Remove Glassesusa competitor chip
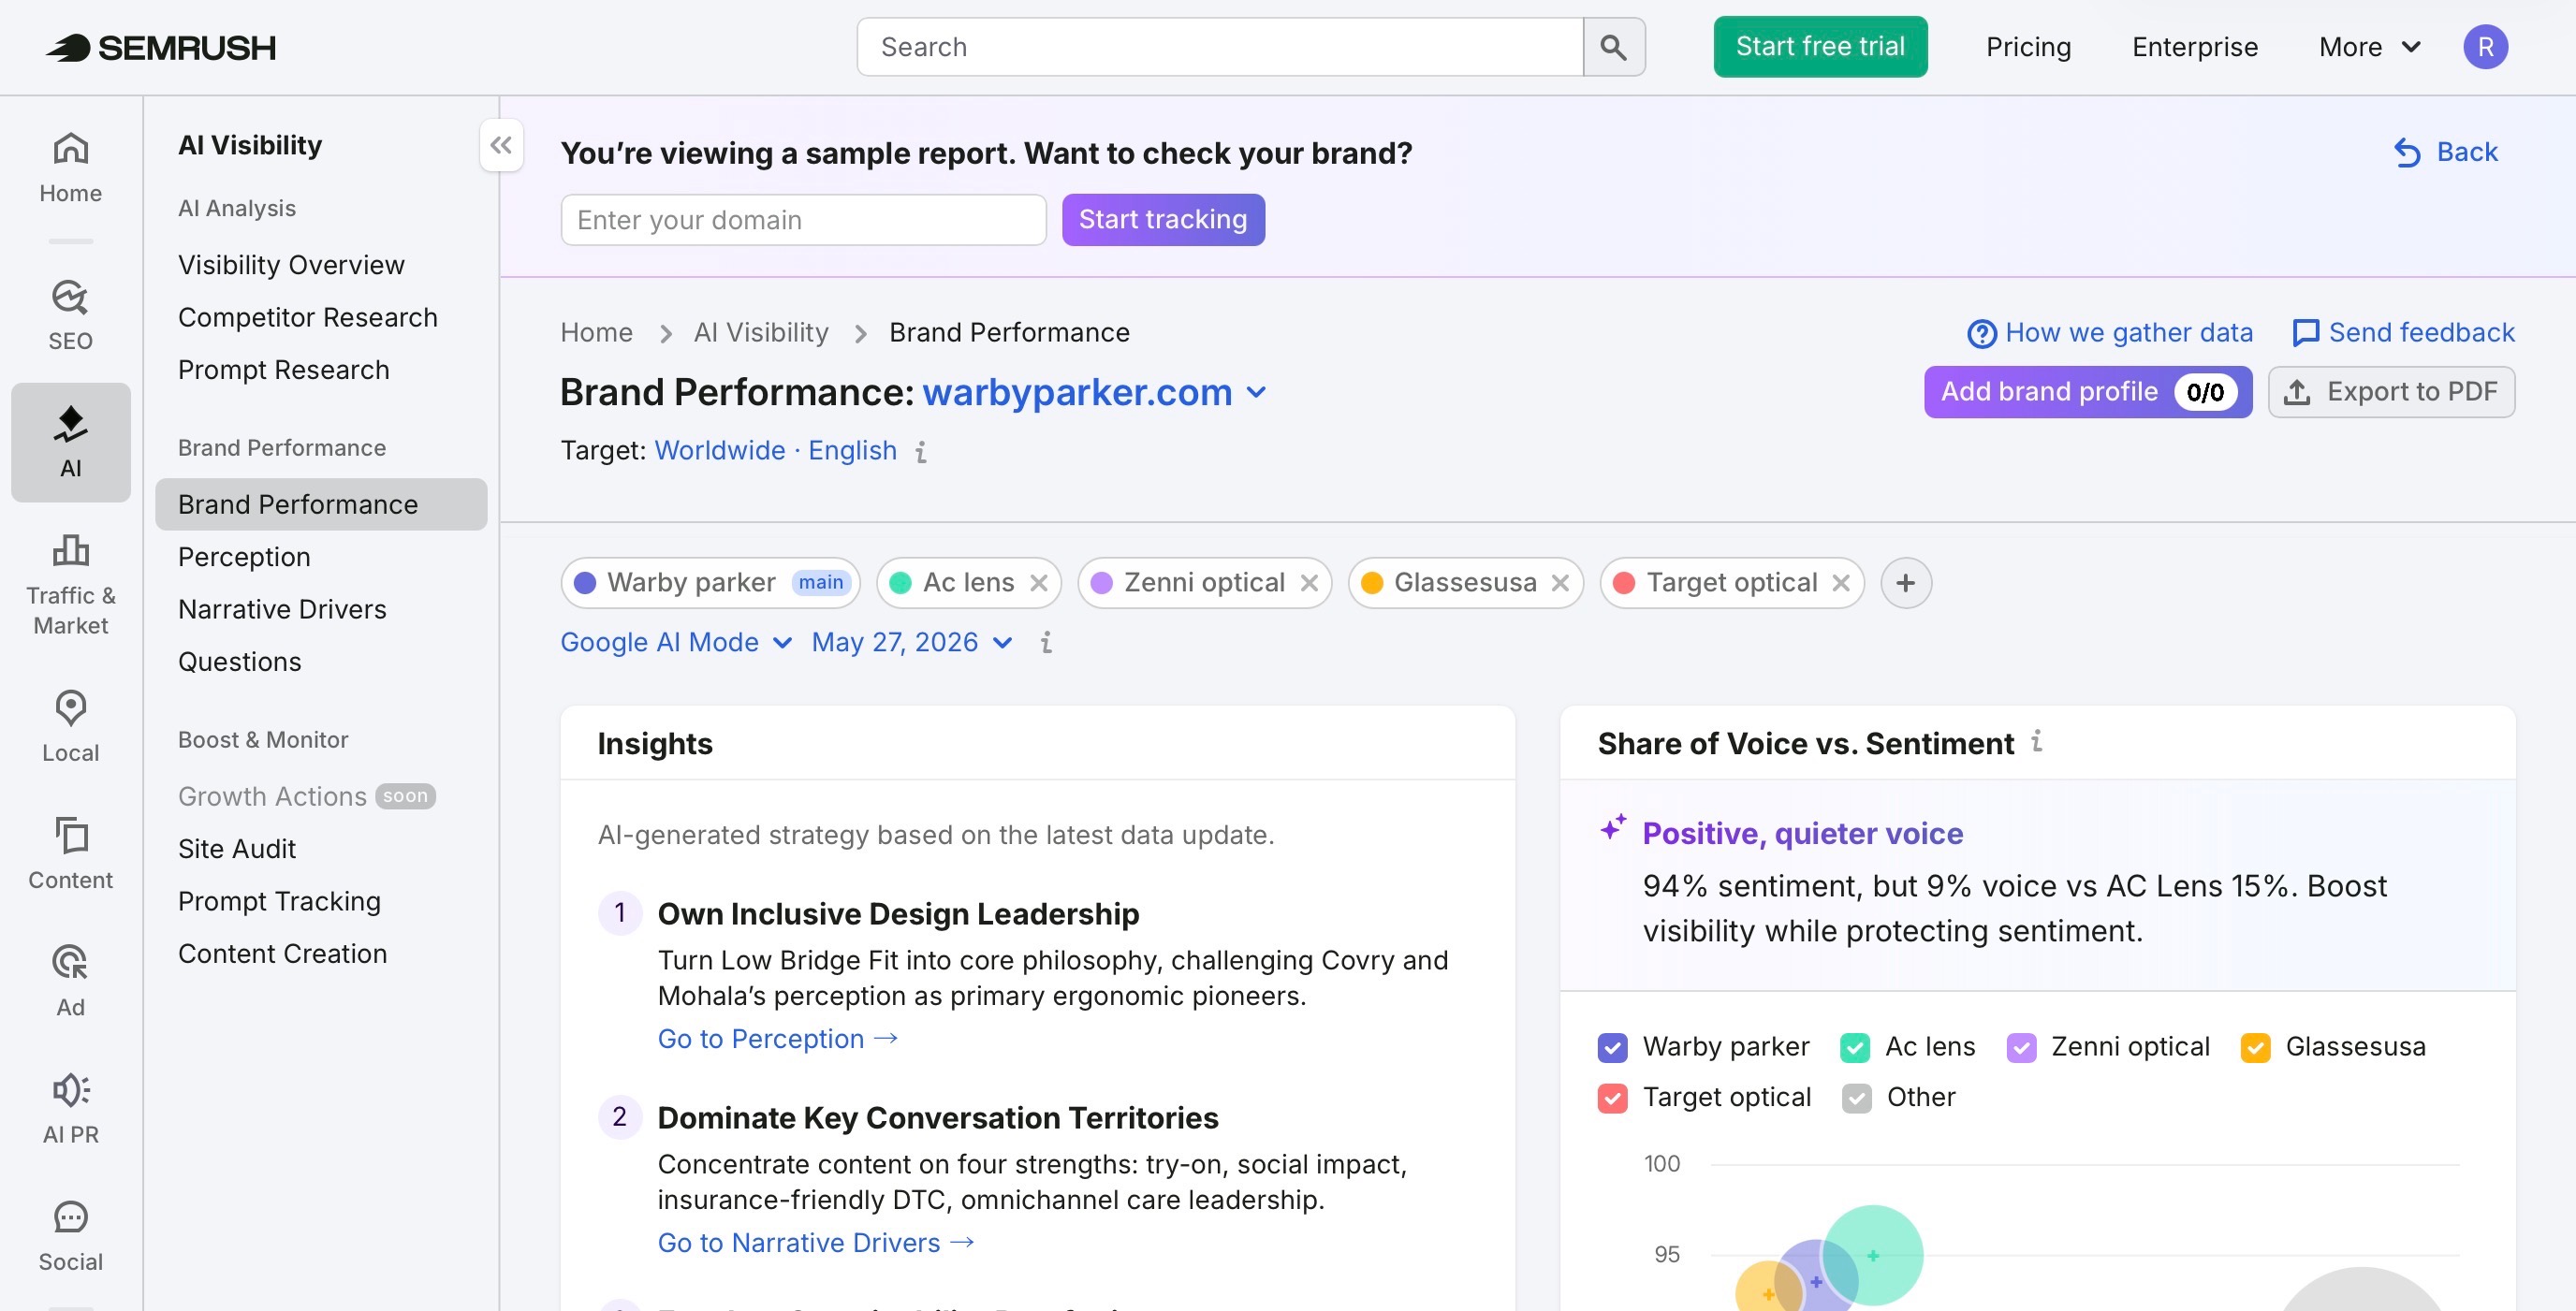The height and width of the screenshot is (1311, 2576). click(x=1560, y=583)
